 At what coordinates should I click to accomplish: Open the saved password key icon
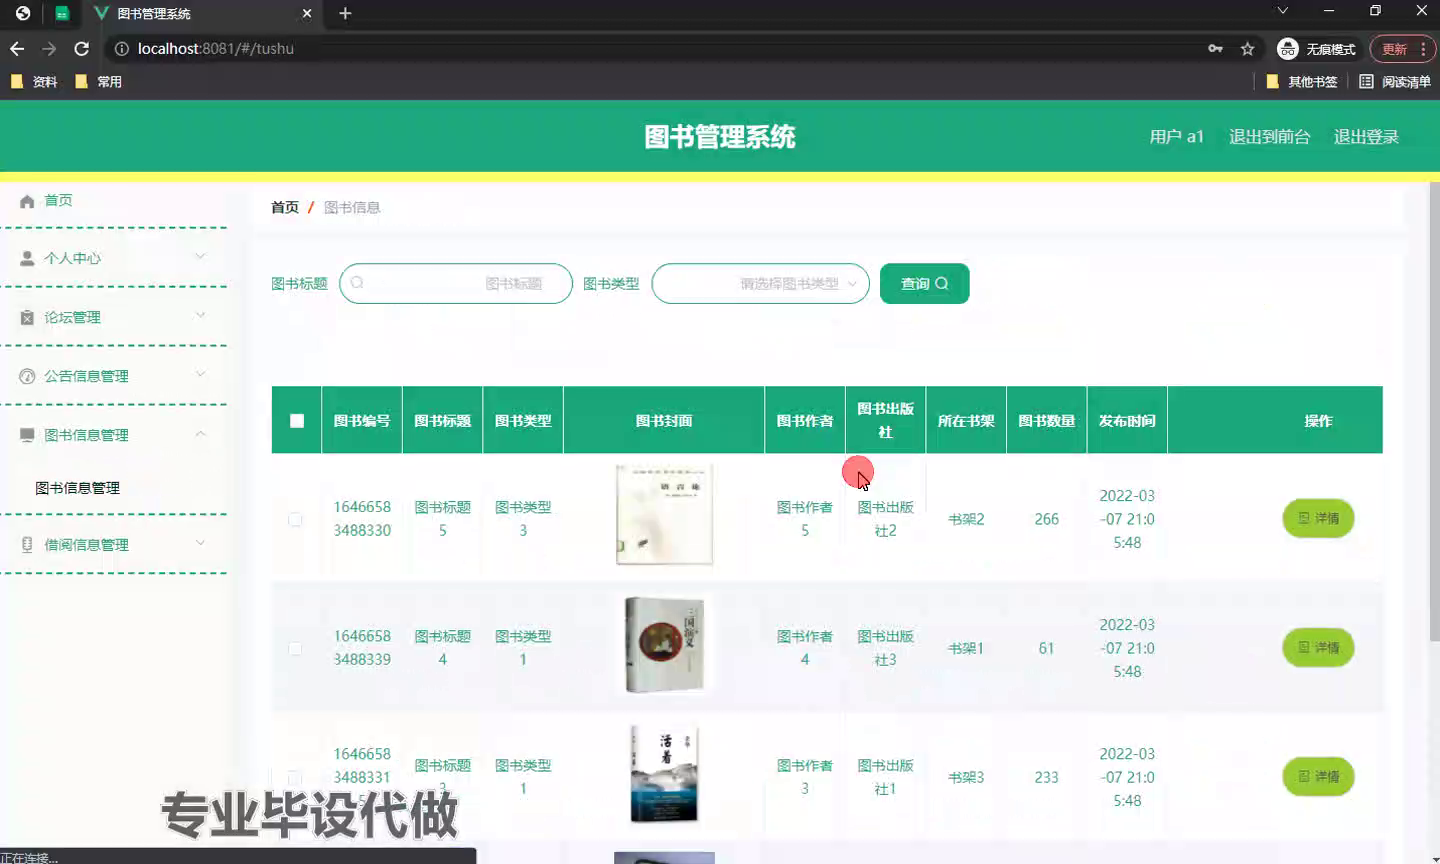coord(1215,48)
